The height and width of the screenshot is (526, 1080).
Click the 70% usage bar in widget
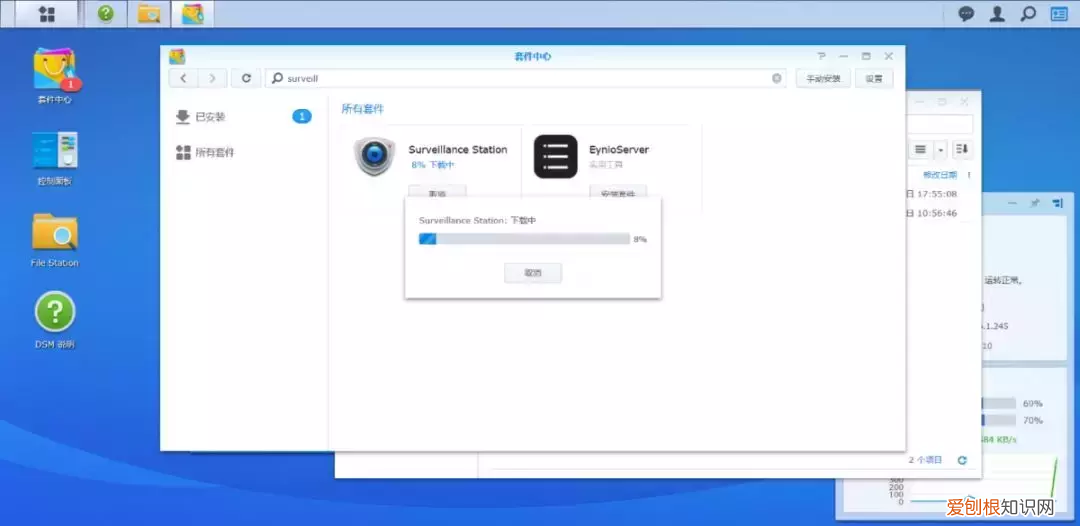click(999, 420)
